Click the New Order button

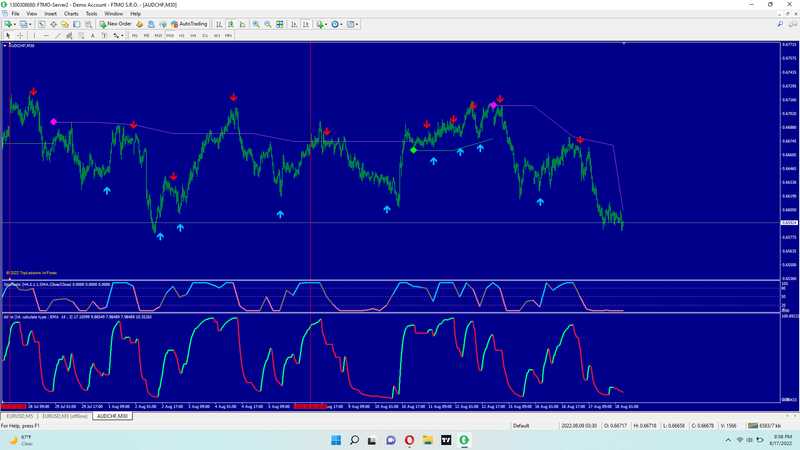115,24
